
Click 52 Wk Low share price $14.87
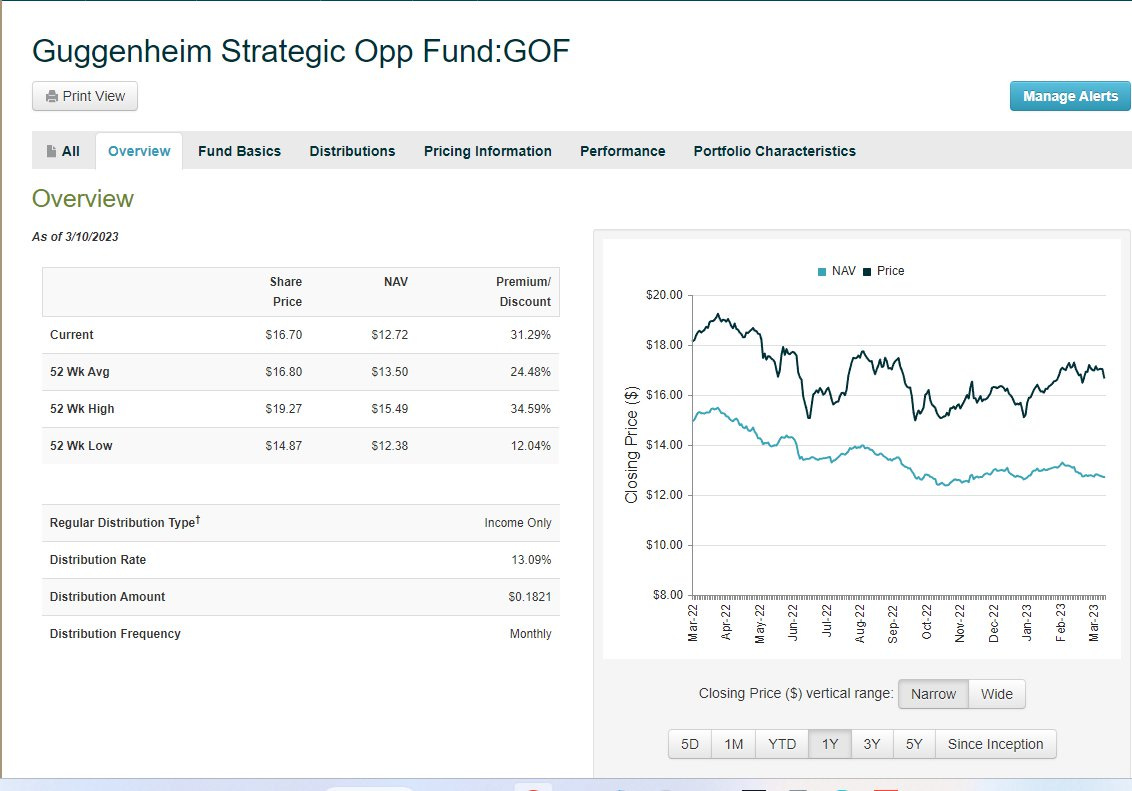click(284, 445)
